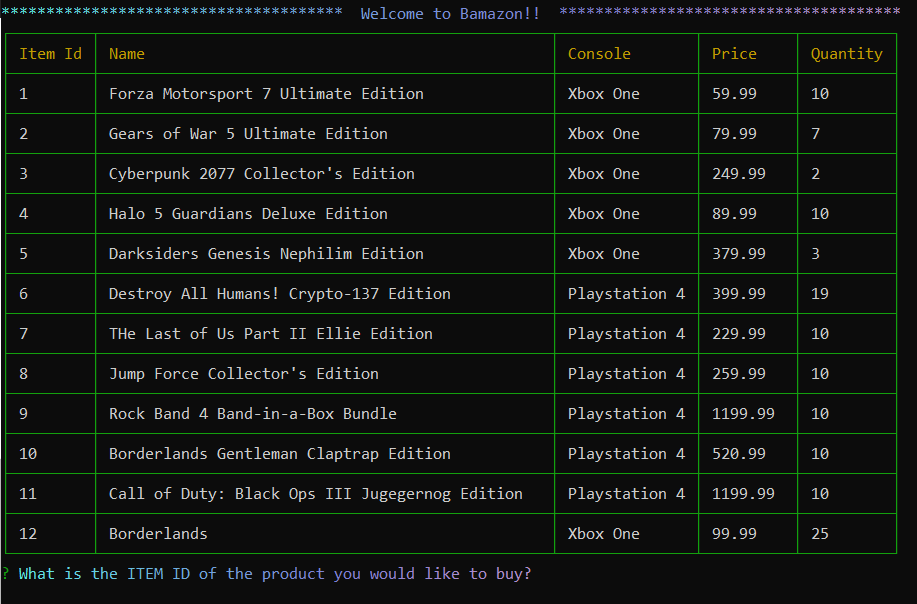Click 'Playstation 4' in the Call of Duty row

(x=626, y=494)
